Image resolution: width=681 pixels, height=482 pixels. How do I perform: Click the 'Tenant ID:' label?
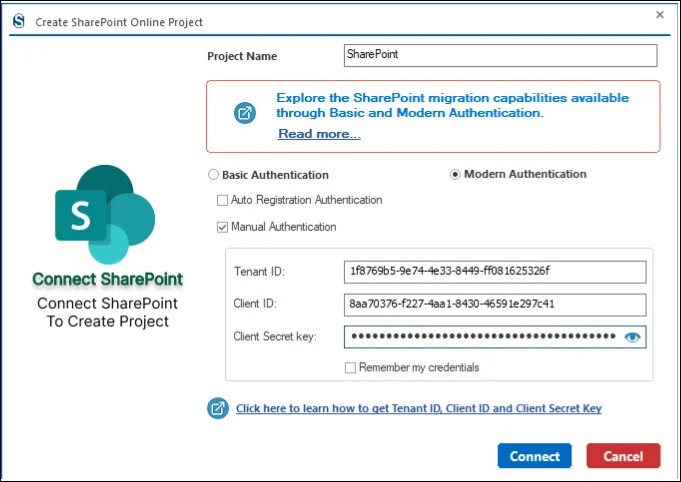click(x=259, y=272)
